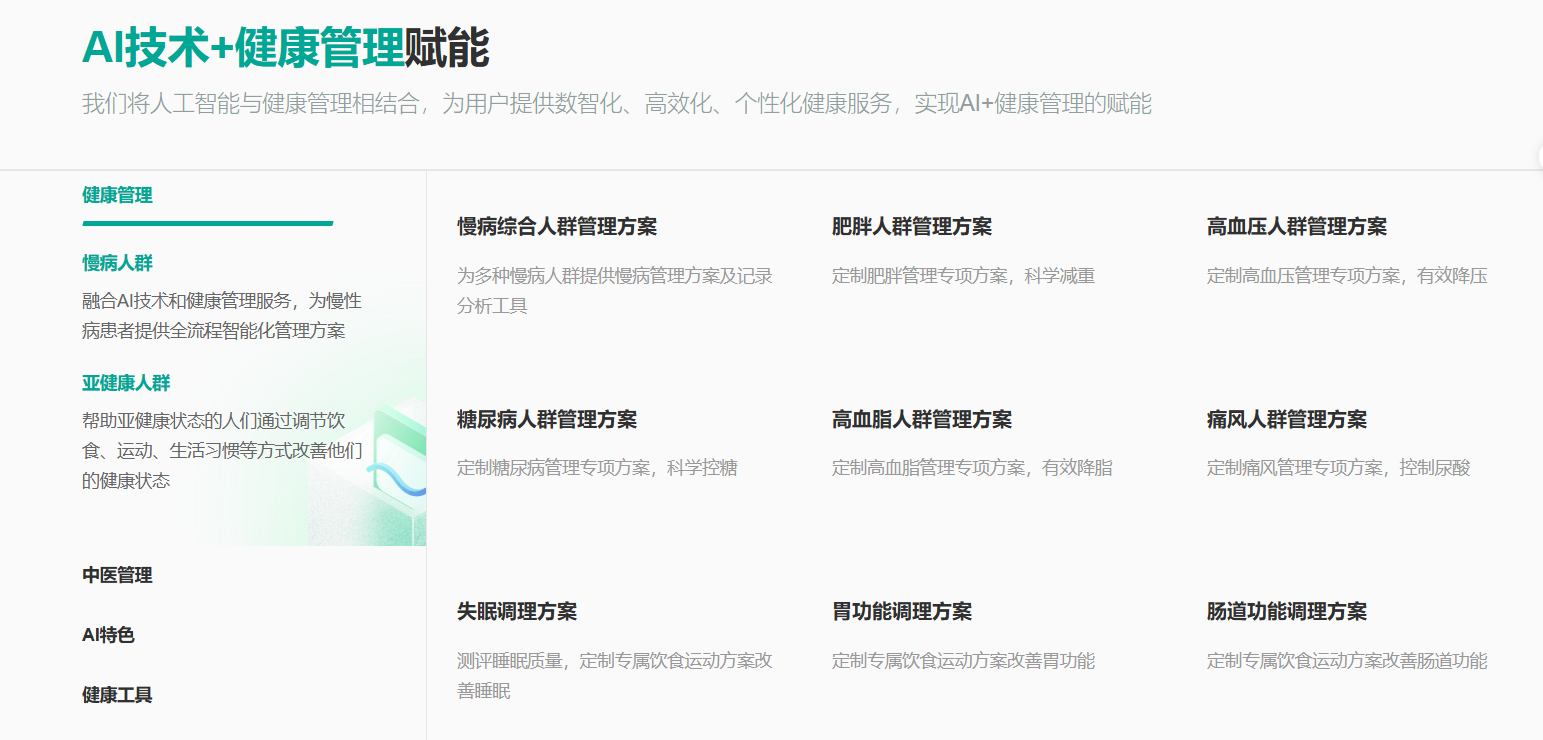
Task: Click the AI技术+健康管理赋能 page heading
Action: click(x=285, y=48)
